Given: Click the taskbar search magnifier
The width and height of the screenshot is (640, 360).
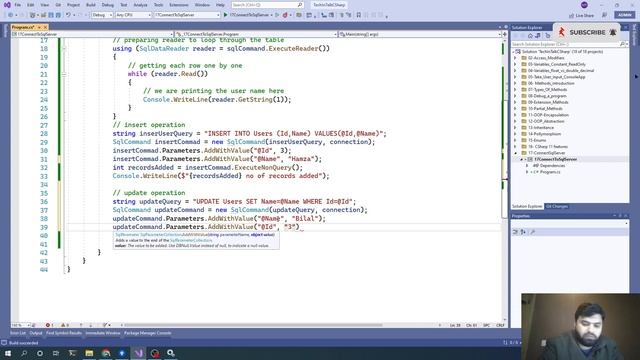Looking at the screenshot, I should pos(24,353).
